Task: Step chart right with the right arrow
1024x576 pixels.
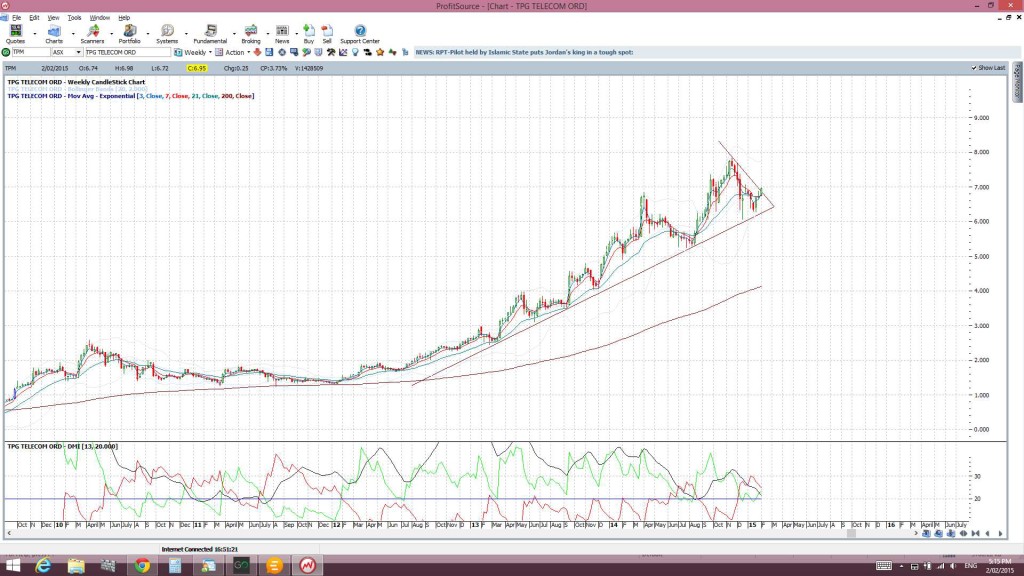Action: click(x=1000, y=534)
